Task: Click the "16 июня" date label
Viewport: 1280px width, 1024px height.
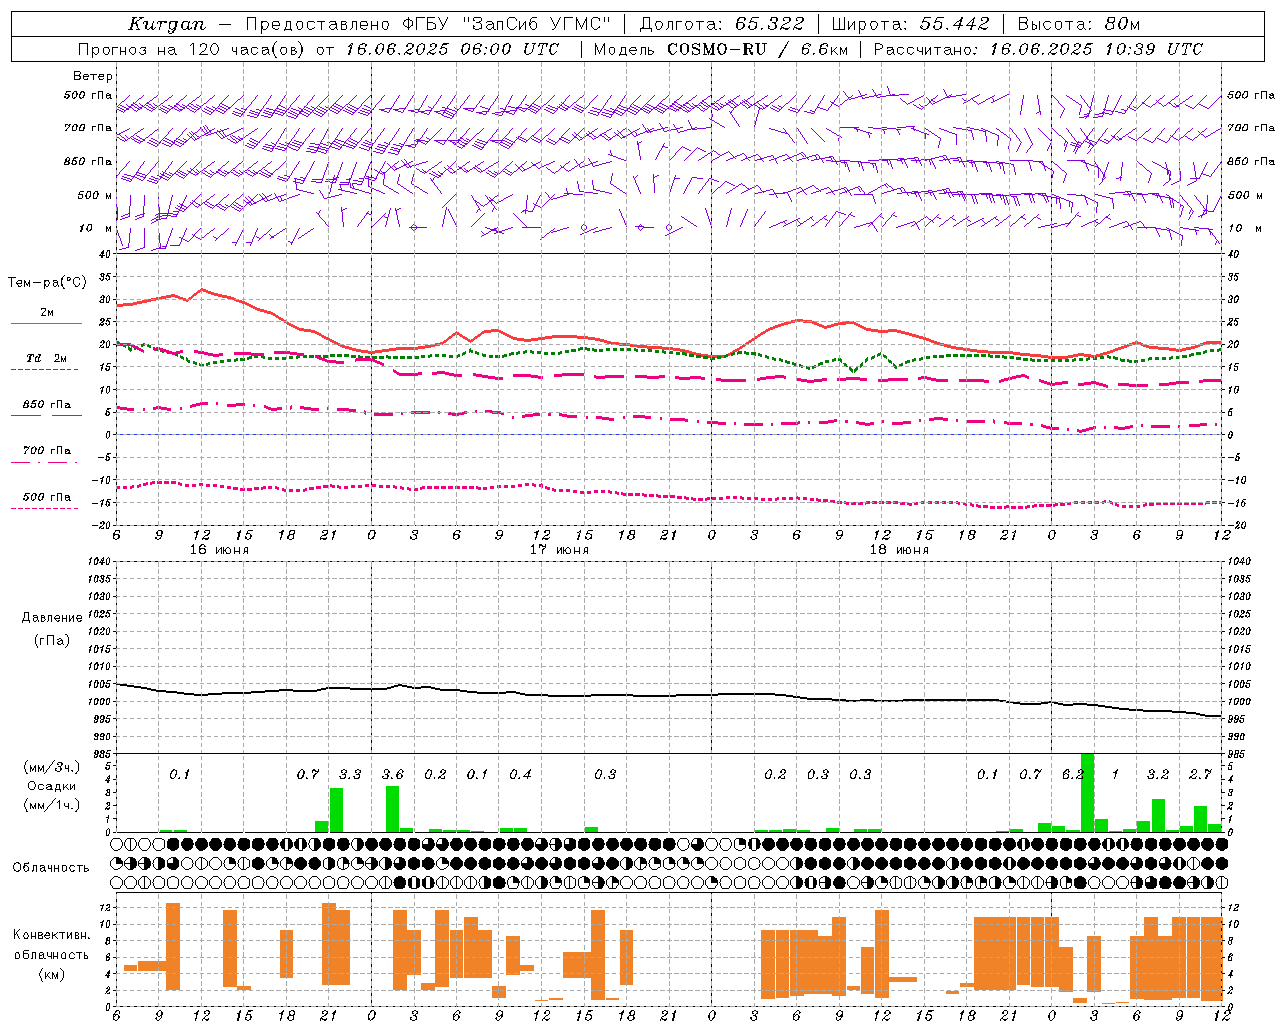Action: coord(219,550)
